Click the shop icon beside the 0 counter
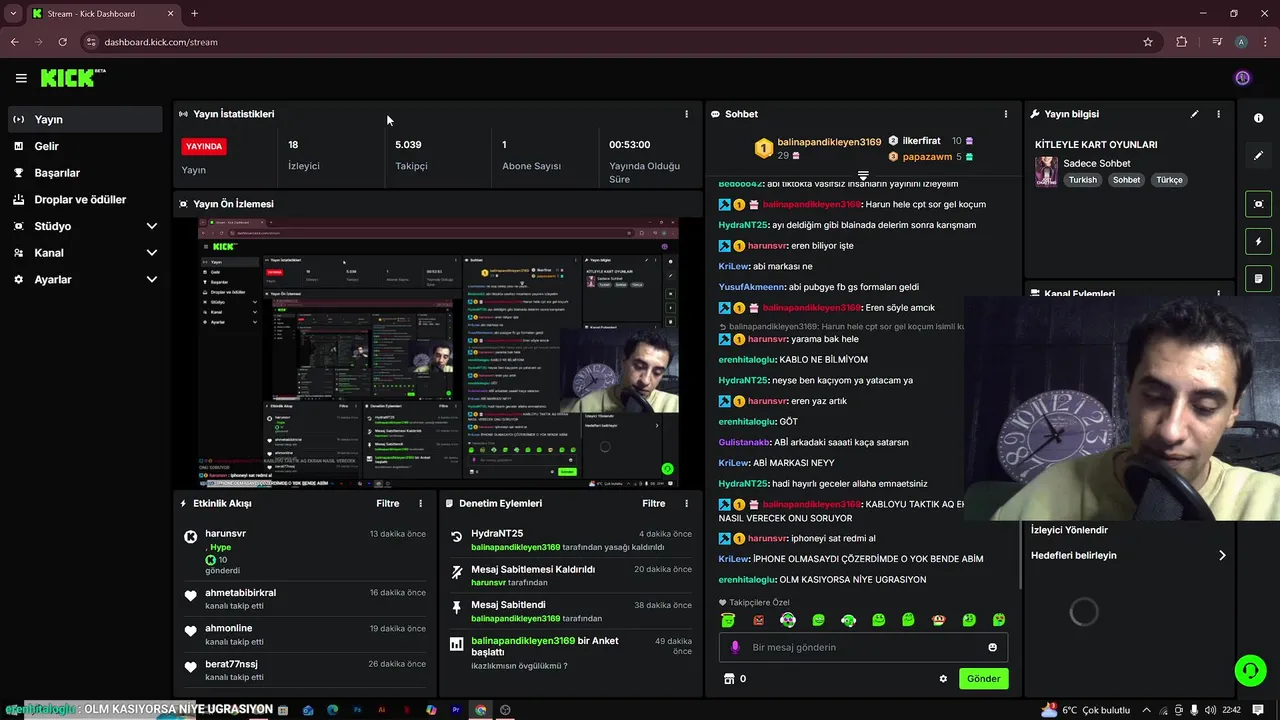 click(x=729, y=679)
